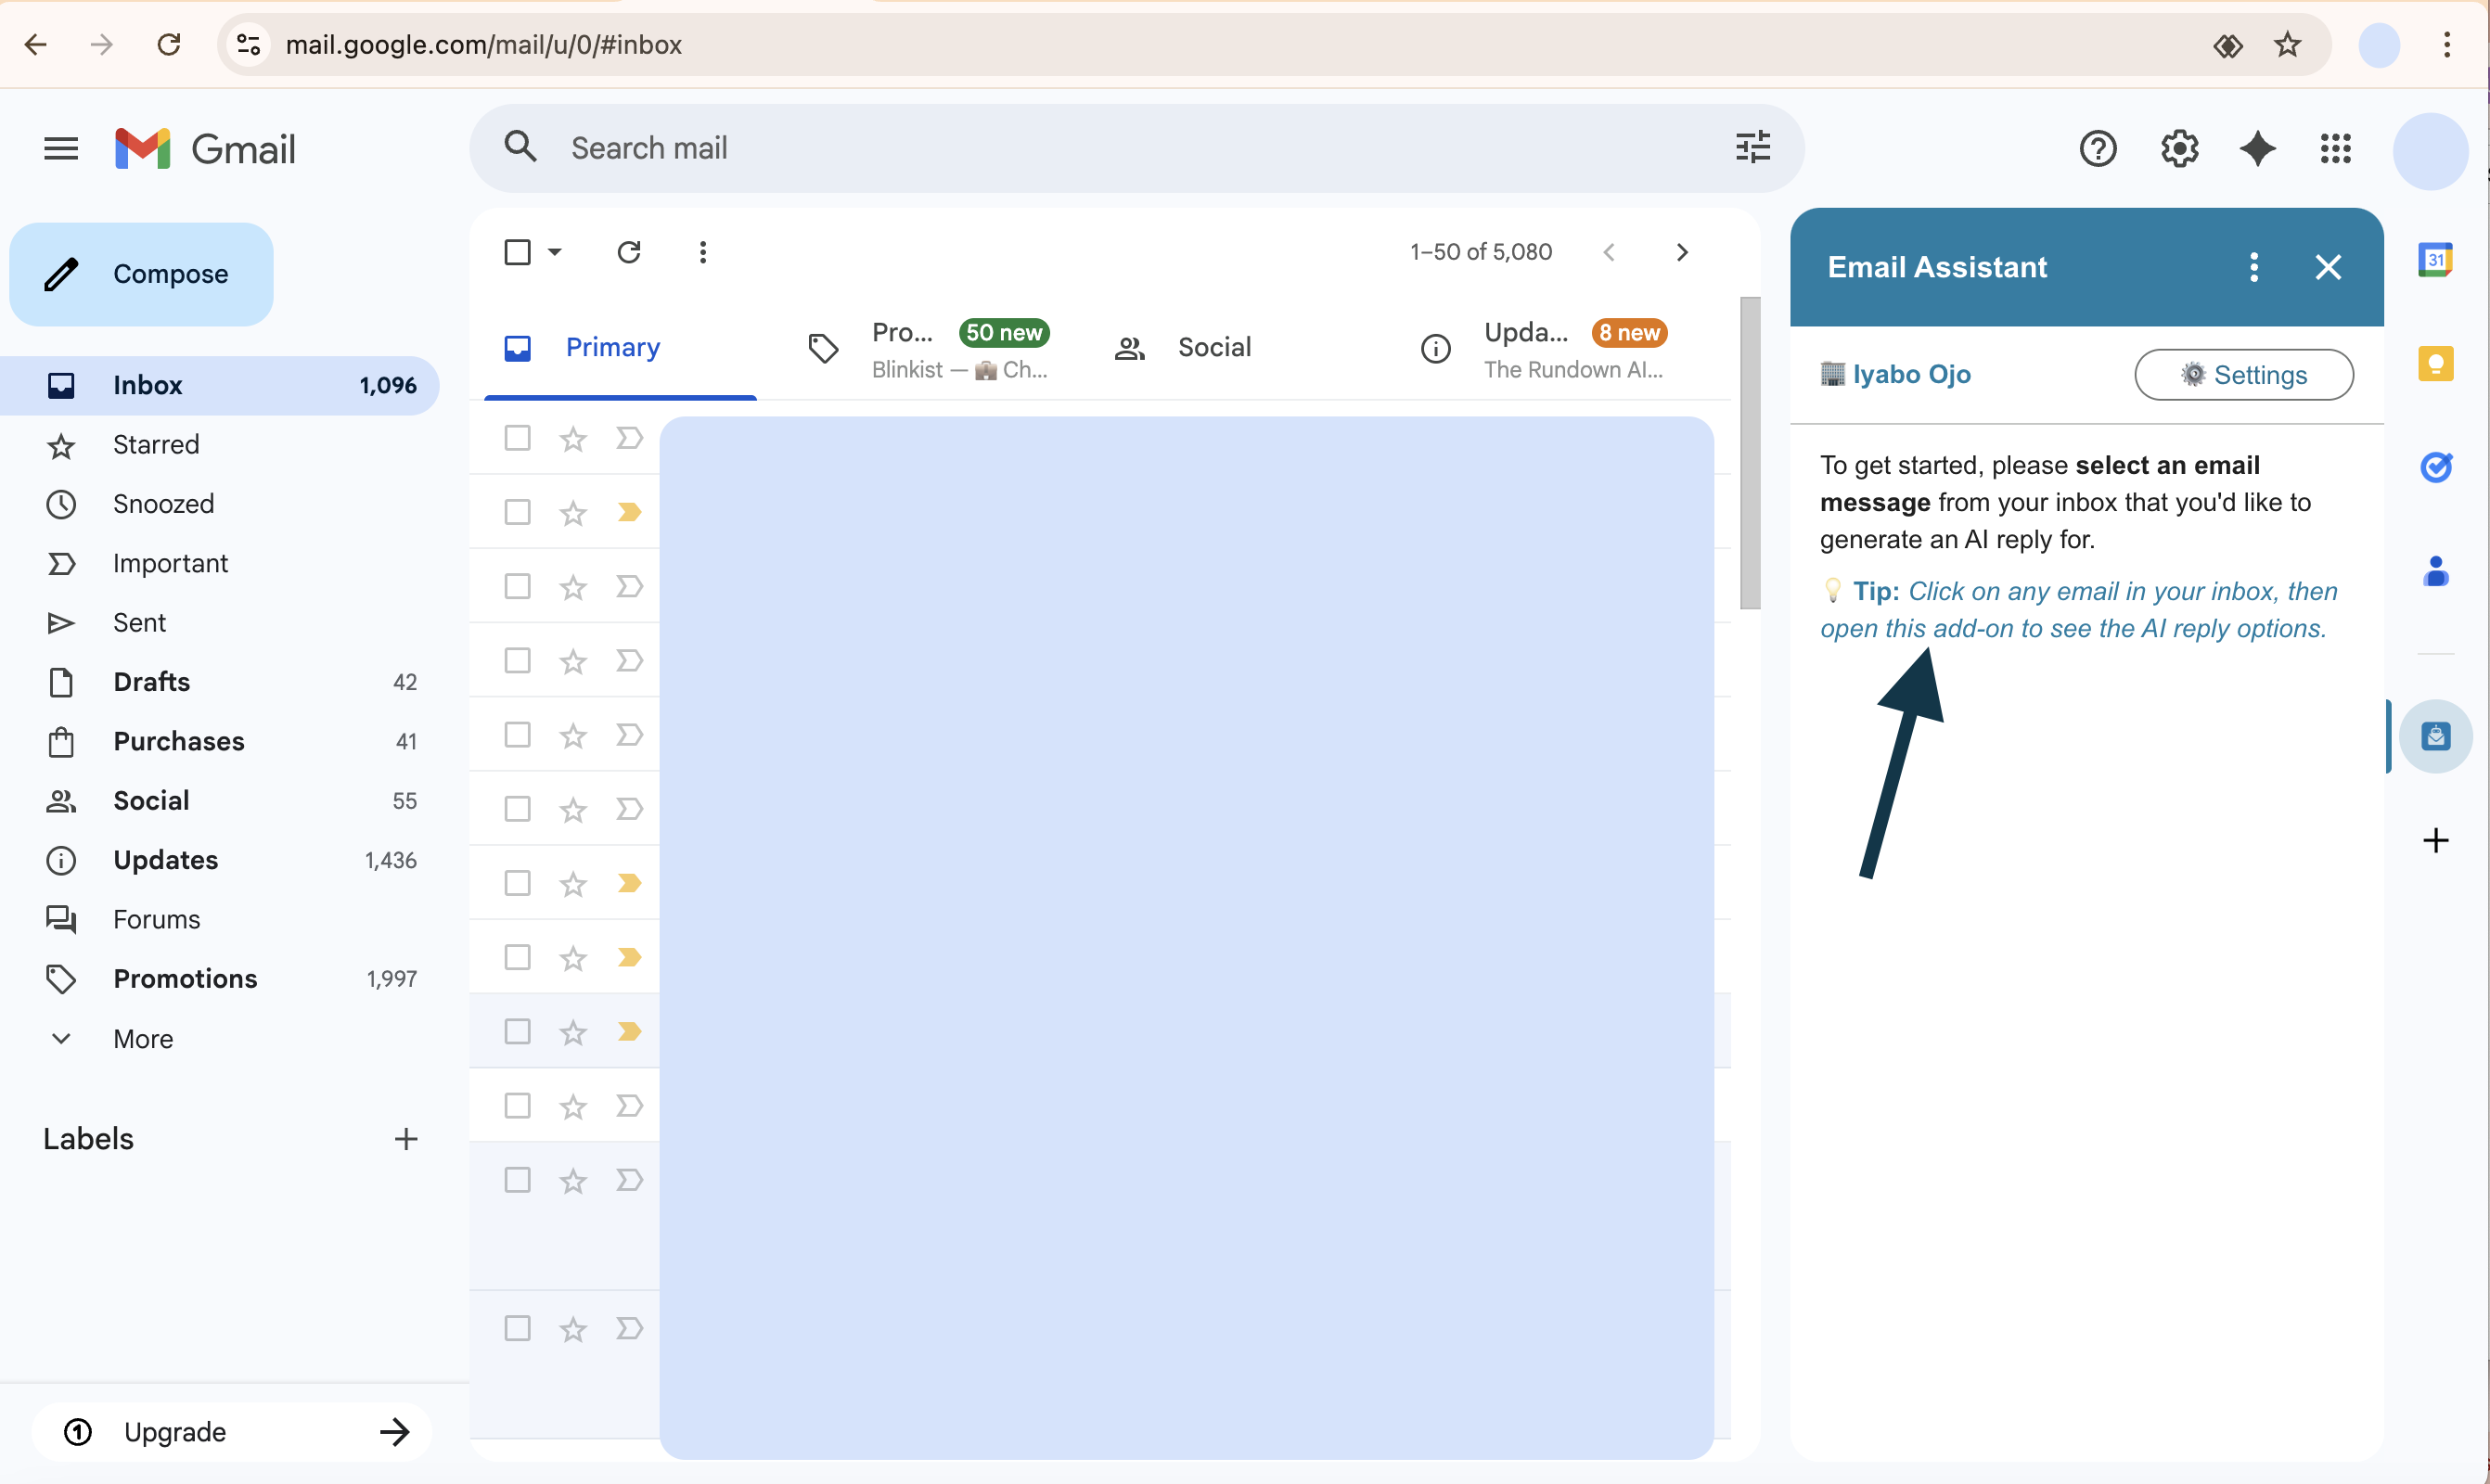Open the Gemini AI assistant

(2257, 148)
